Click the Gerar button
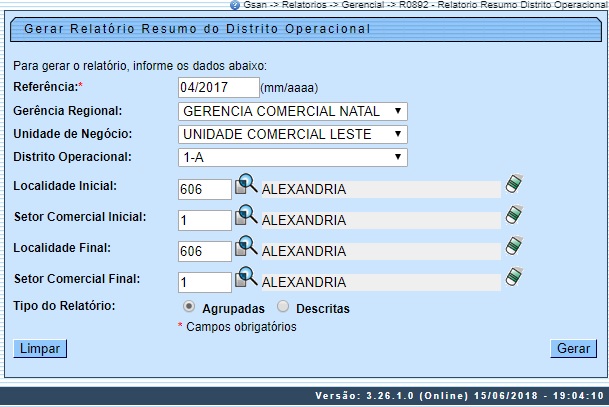This screenshot has width=609, height=407. 573,348
